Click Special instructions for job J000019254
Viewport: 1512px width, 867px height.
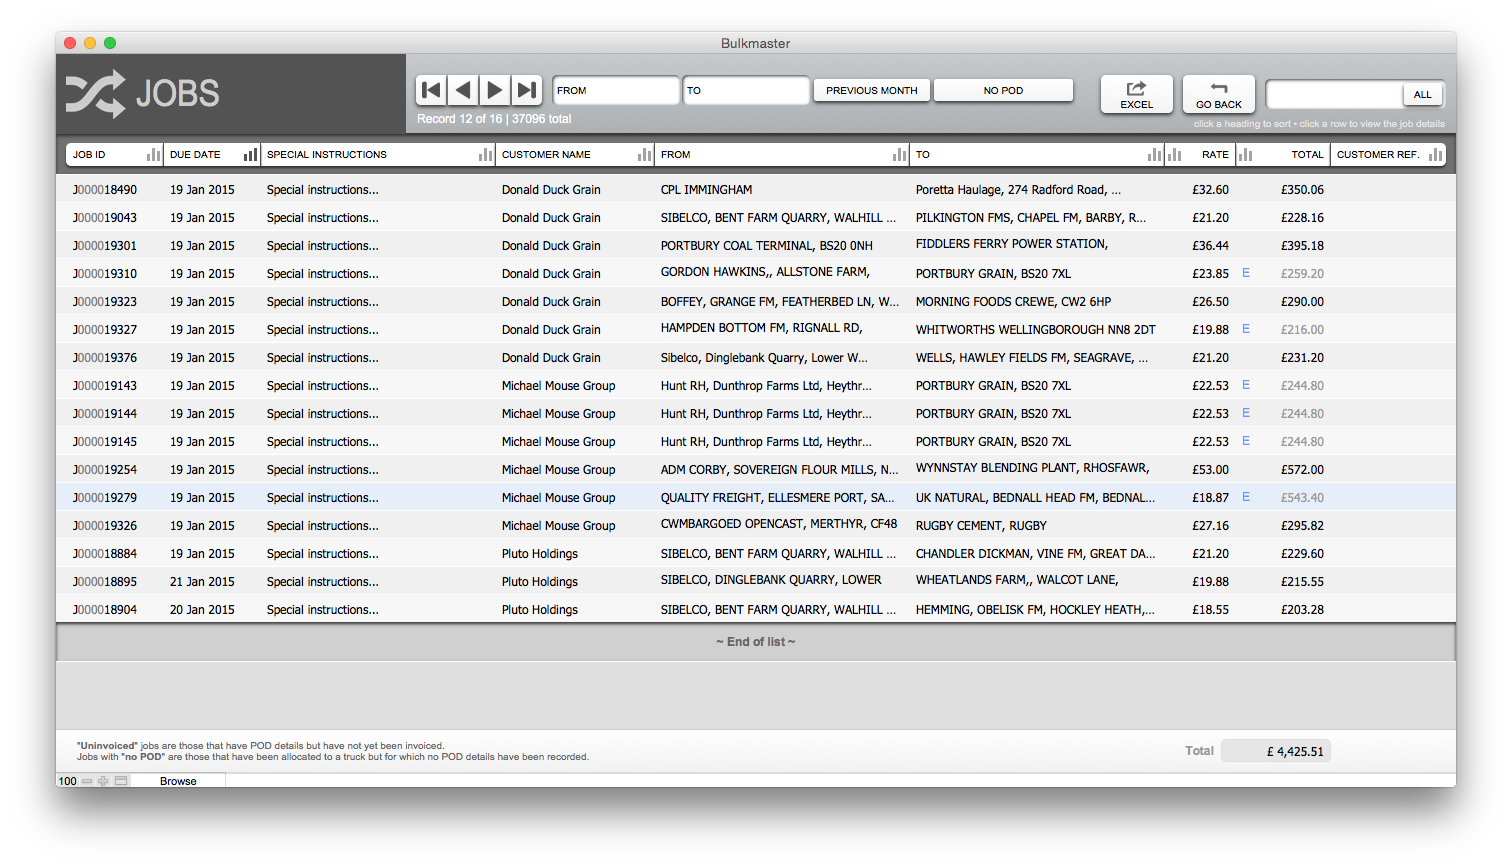[323, 469]
